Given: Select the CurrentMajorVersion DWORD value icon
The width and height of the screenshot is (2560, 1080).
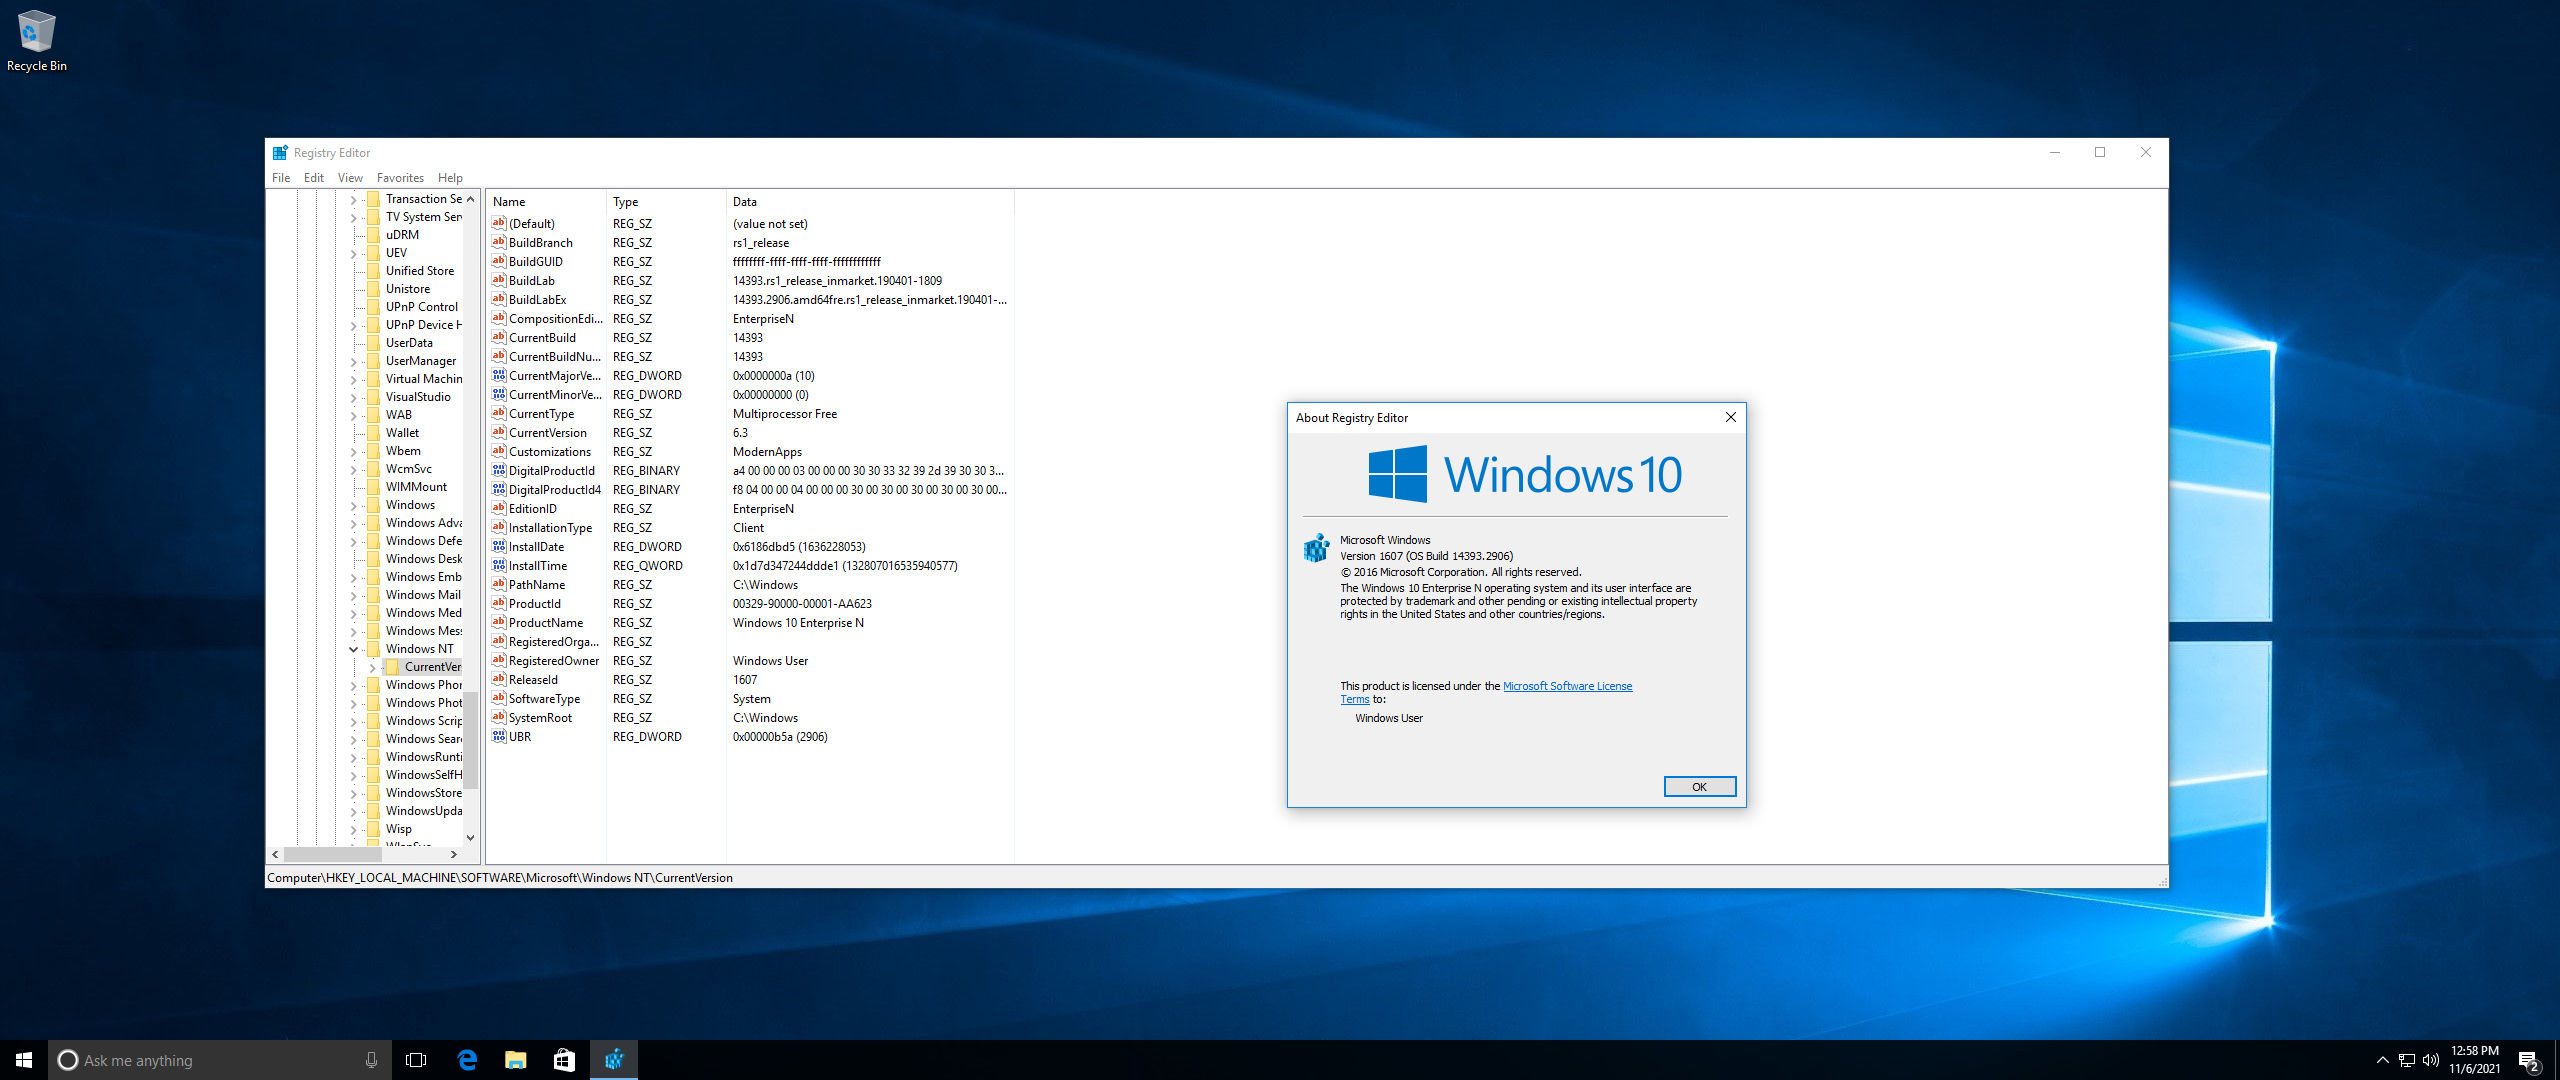Looking at the screenshot, I should [x=499, y=375].
